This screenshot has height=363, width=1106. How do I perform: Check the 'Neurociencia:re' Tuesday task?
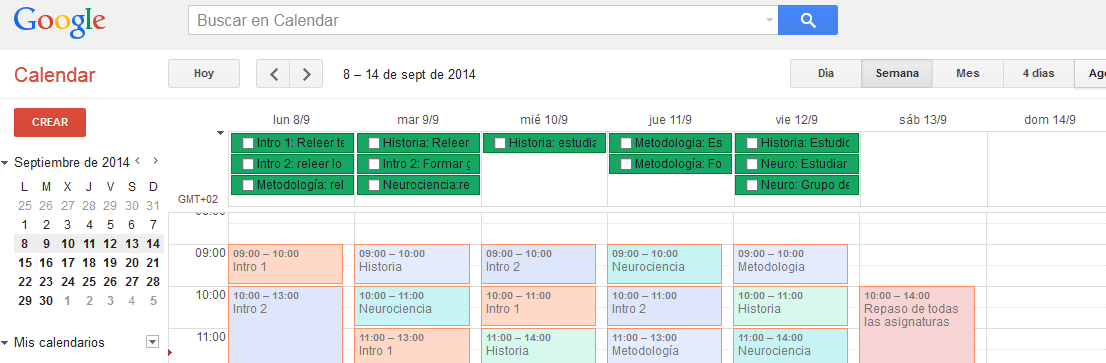click(x=375, y=185)
